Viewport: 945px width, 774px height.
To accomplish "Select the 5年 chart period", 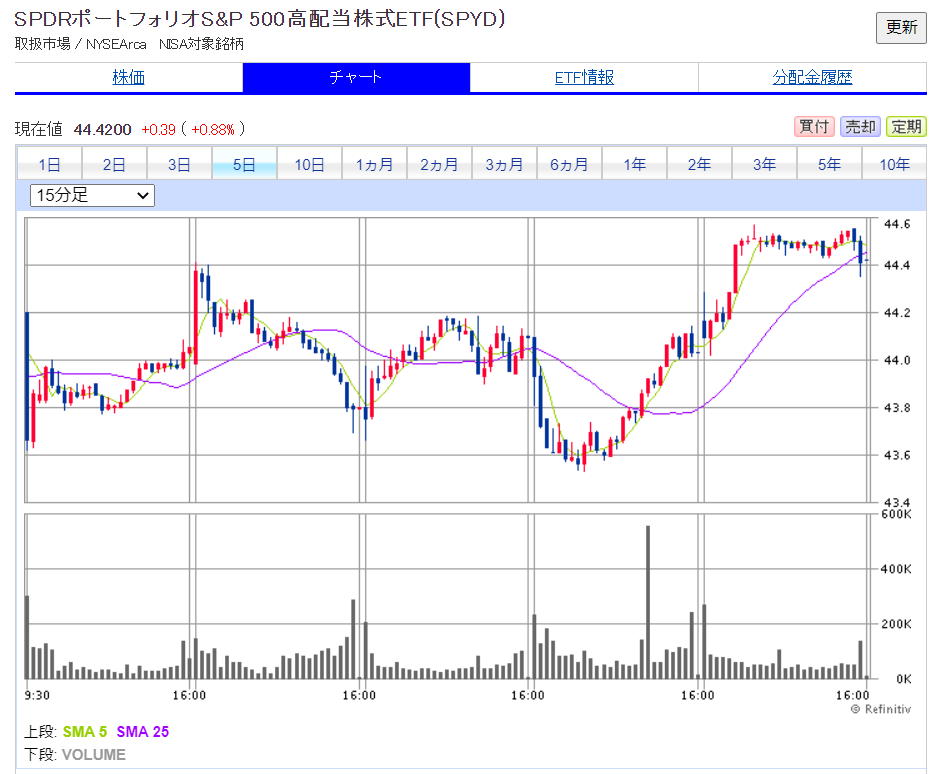I will pos(830,164).
